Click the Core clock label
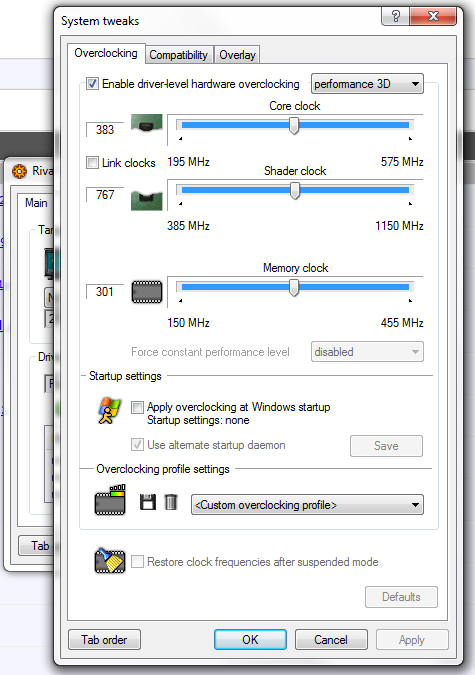 coord(295,106)
